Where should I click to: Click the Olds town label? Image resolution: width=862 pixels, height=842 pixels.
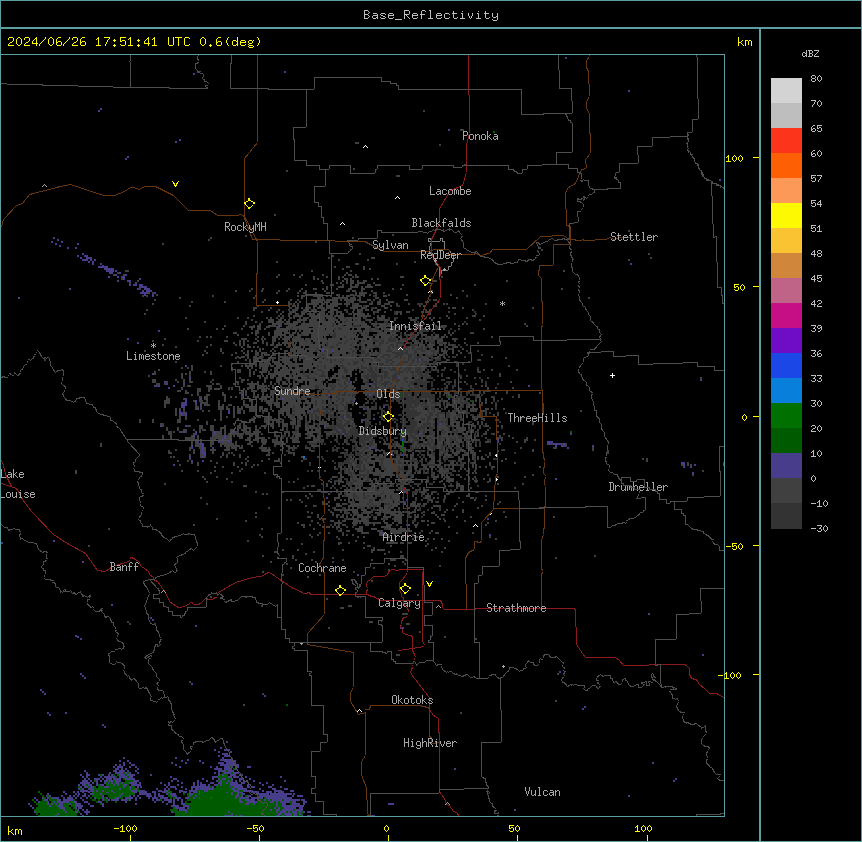coord(388,394)
